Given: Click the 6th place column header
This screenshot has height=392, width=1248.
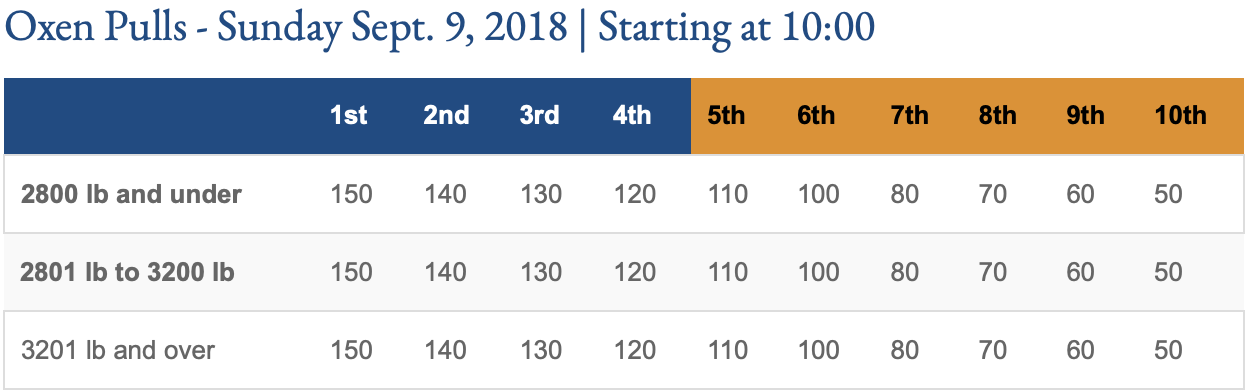Looking at the screenshot, I should 816,116.
